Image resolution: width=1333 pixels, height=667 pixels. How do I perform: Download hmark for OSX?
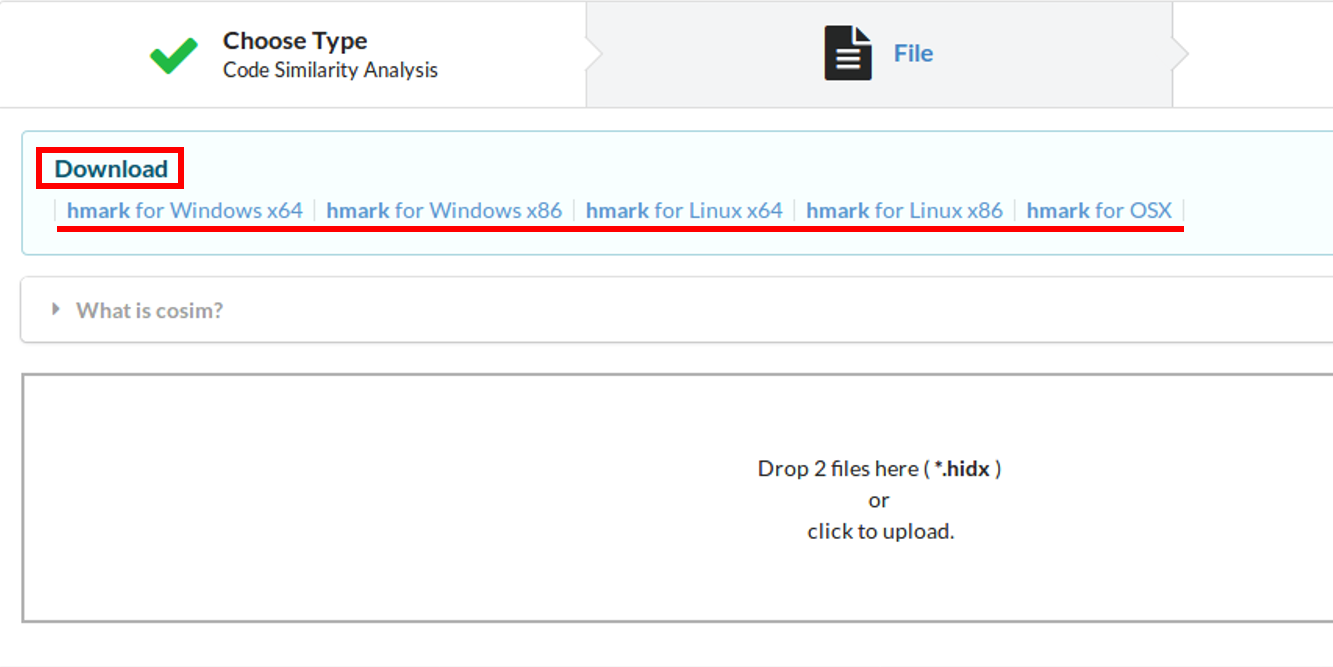click(1099, 211)
